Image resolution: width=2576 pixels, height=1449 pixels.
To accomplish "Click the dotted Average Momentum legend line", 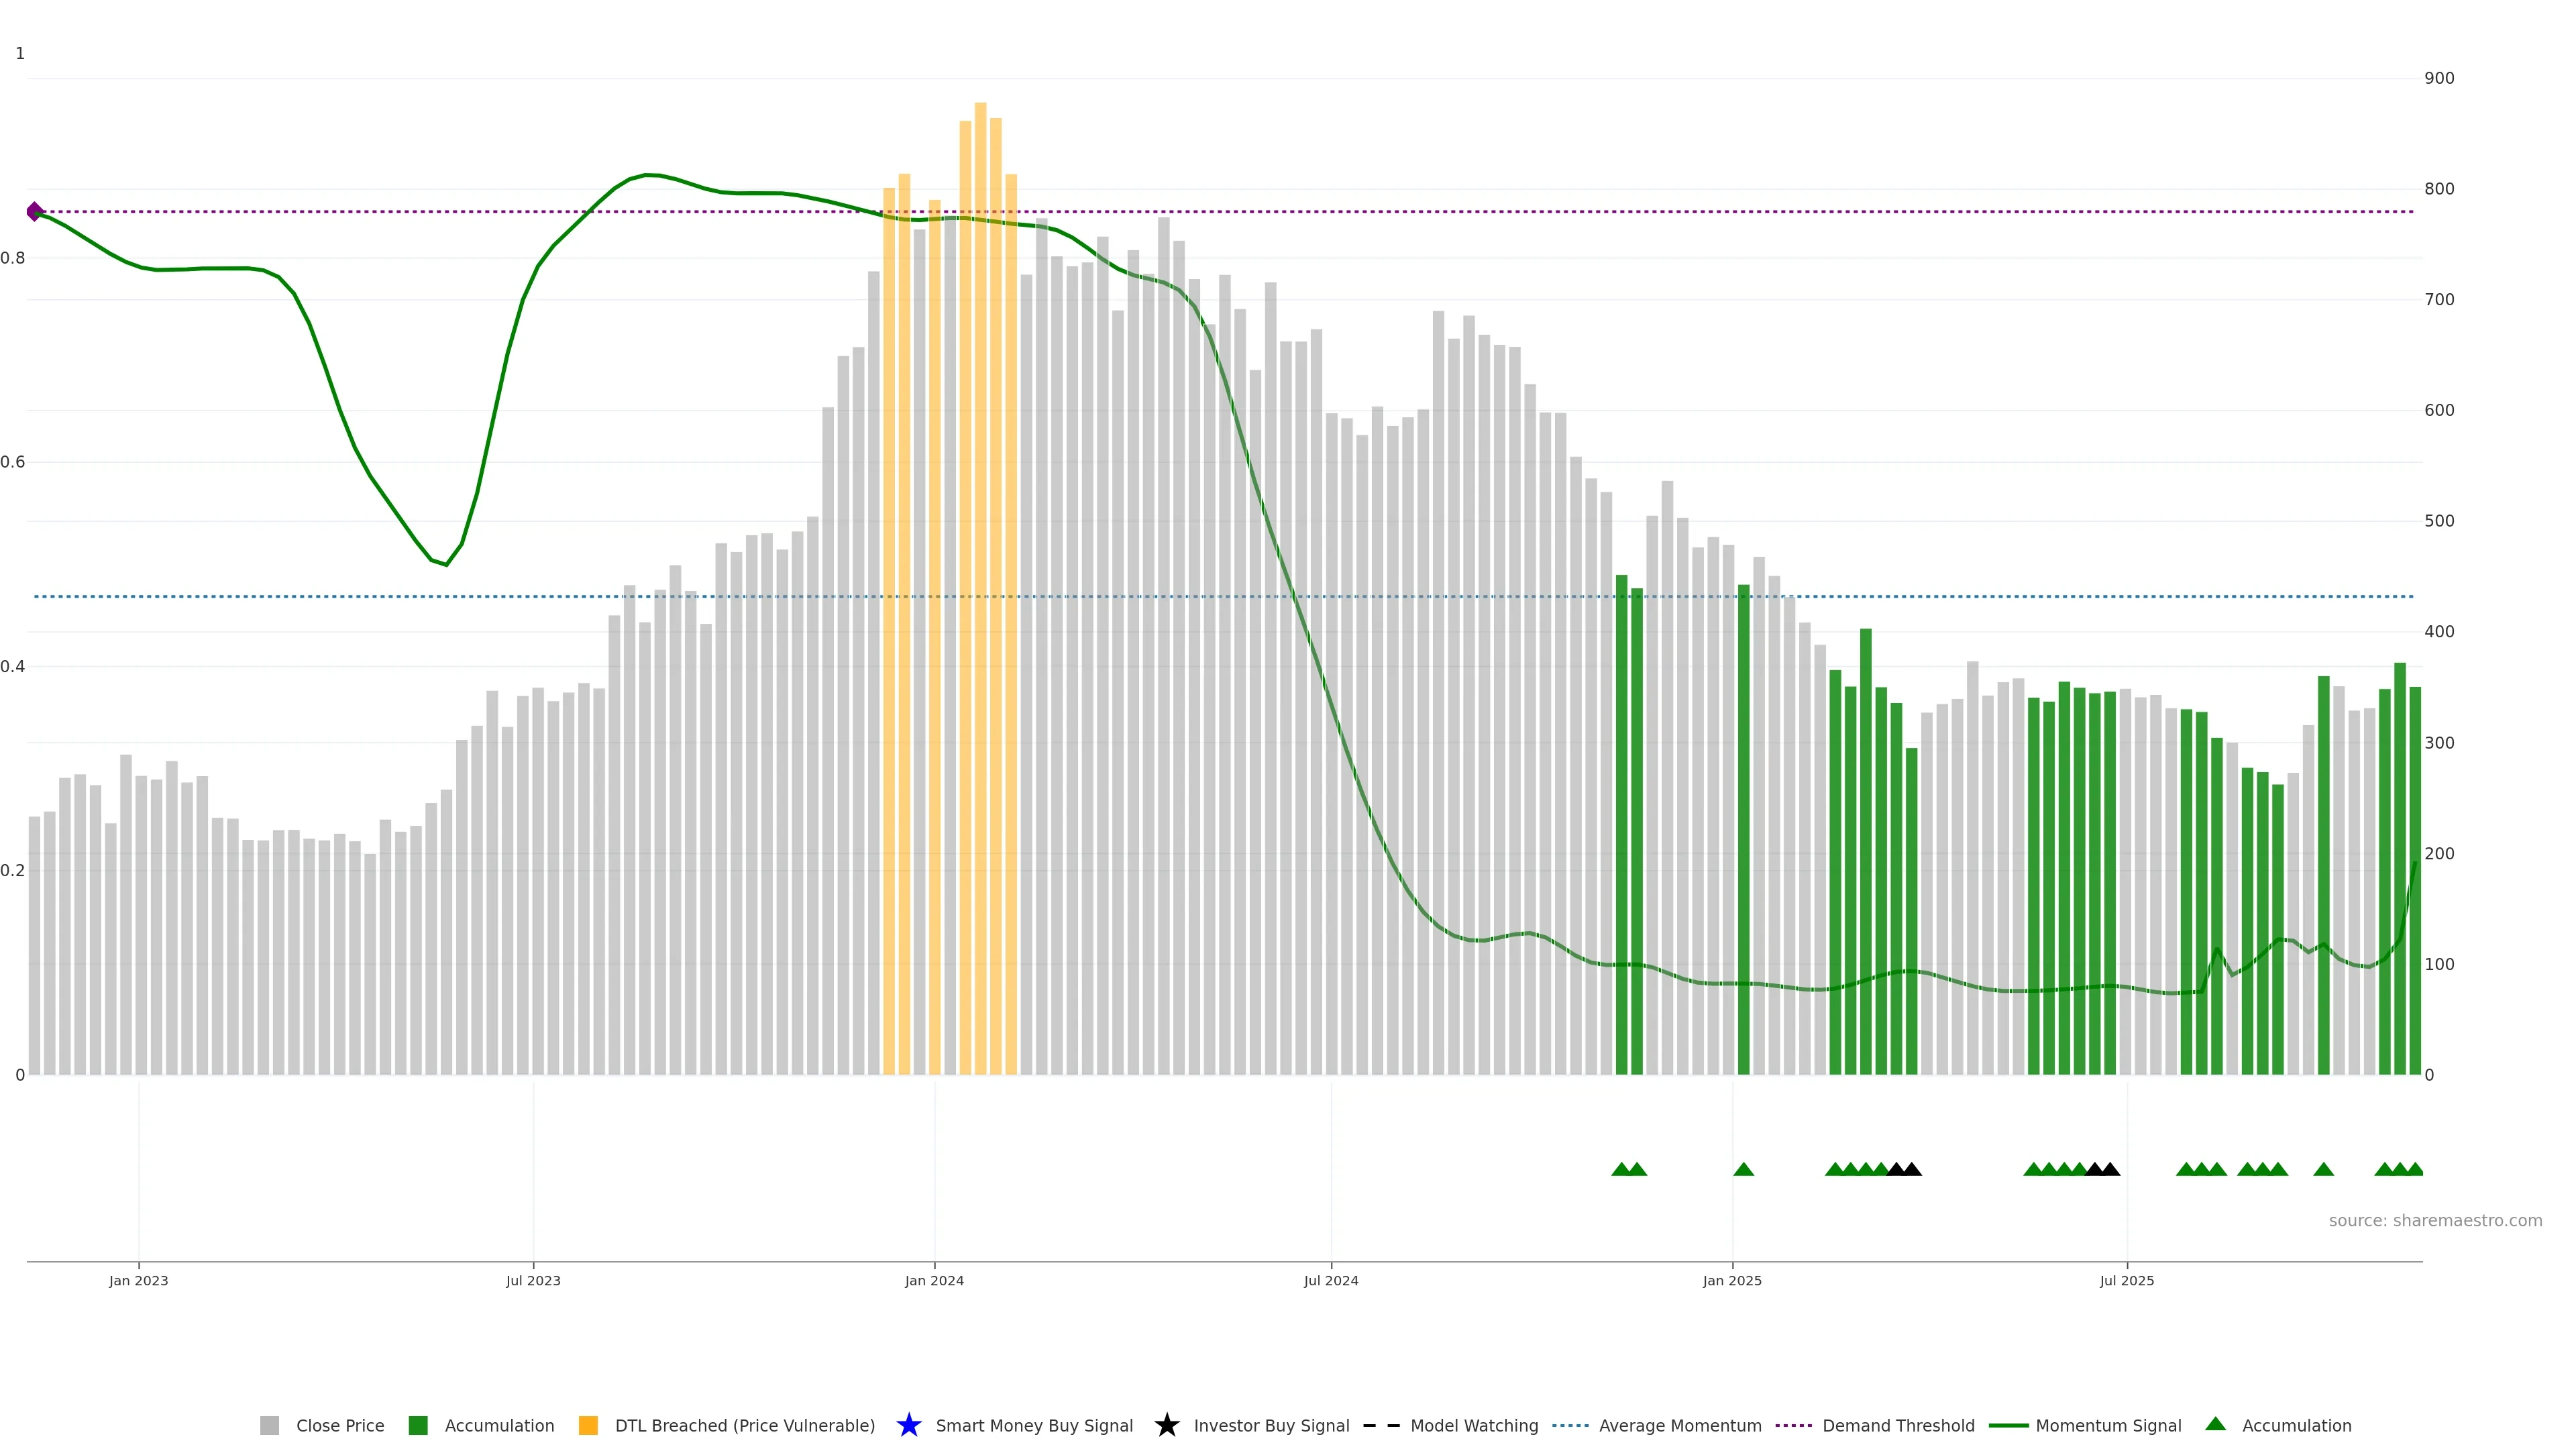I will tap(1570, 1425).
